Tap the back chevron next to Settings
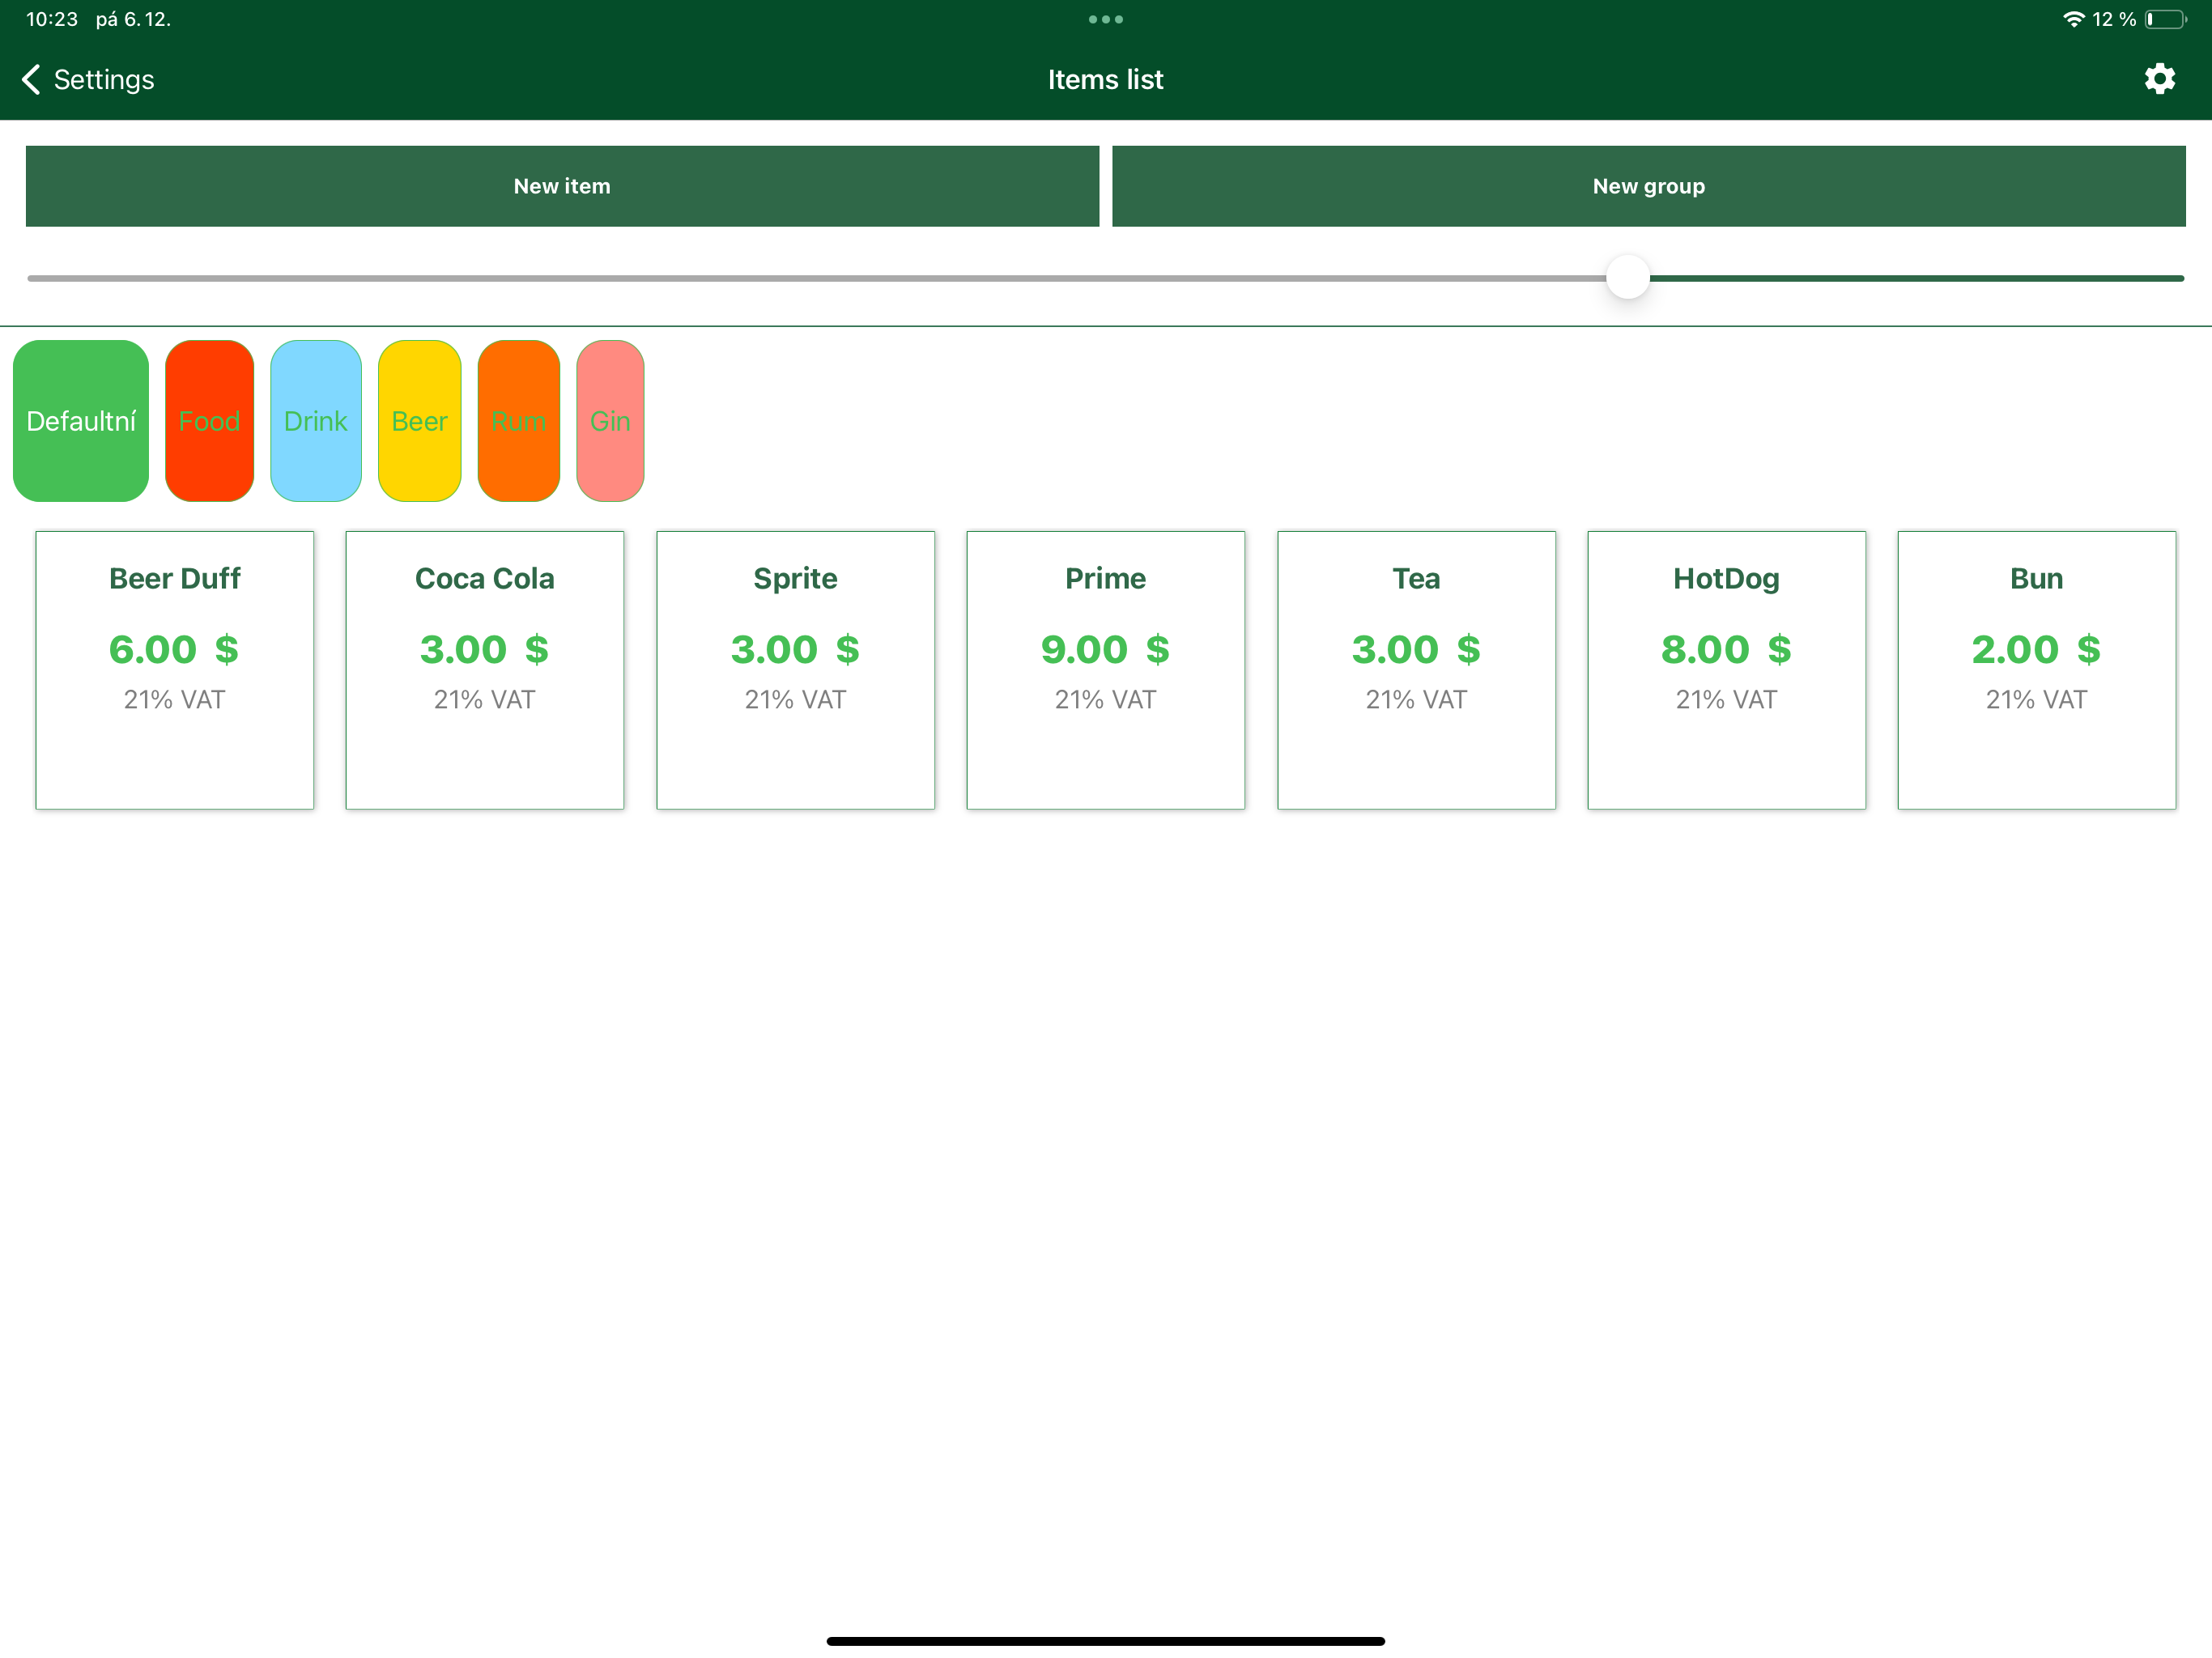This screenshot has height=1658, width=2212. 30,78
